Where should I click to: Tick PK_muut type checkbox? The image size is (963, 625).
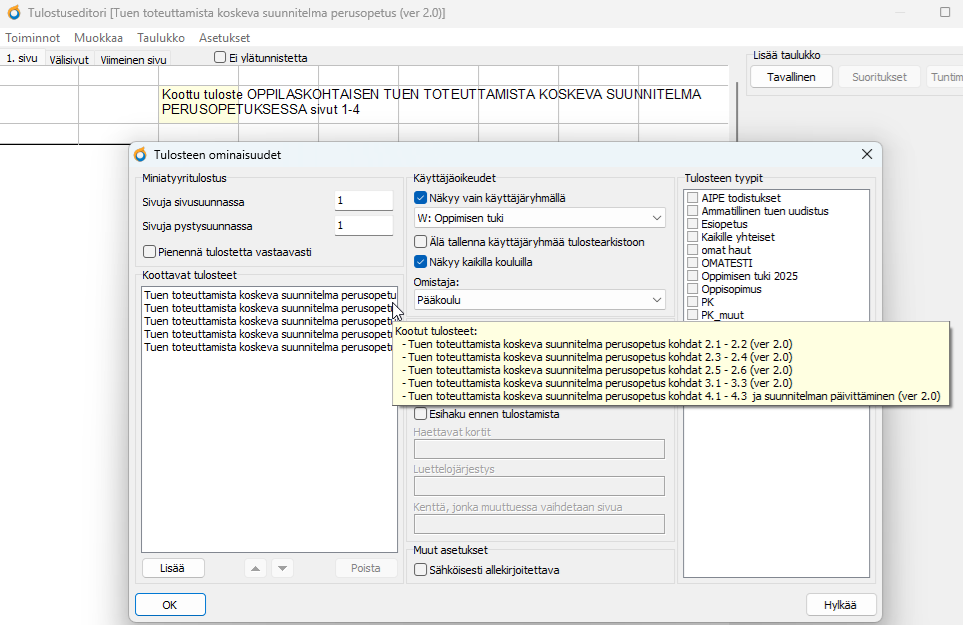tap(693, 315)
